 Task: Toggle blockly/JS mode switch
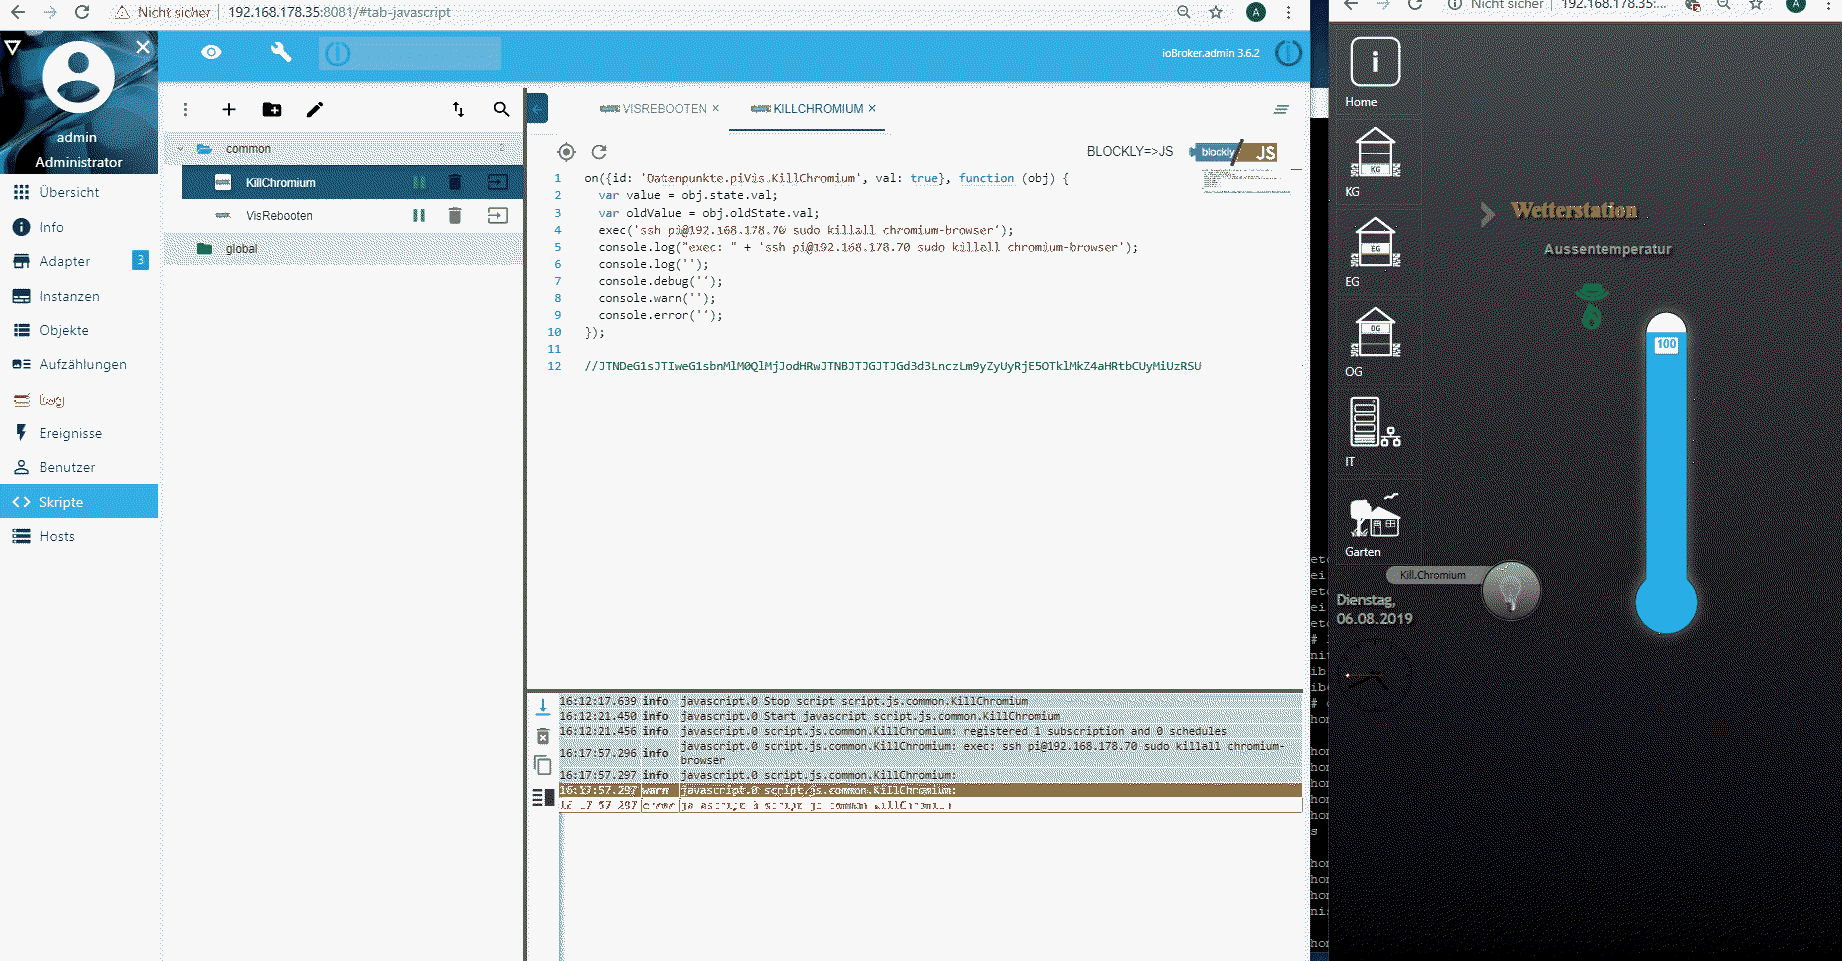click(1233, 152)
